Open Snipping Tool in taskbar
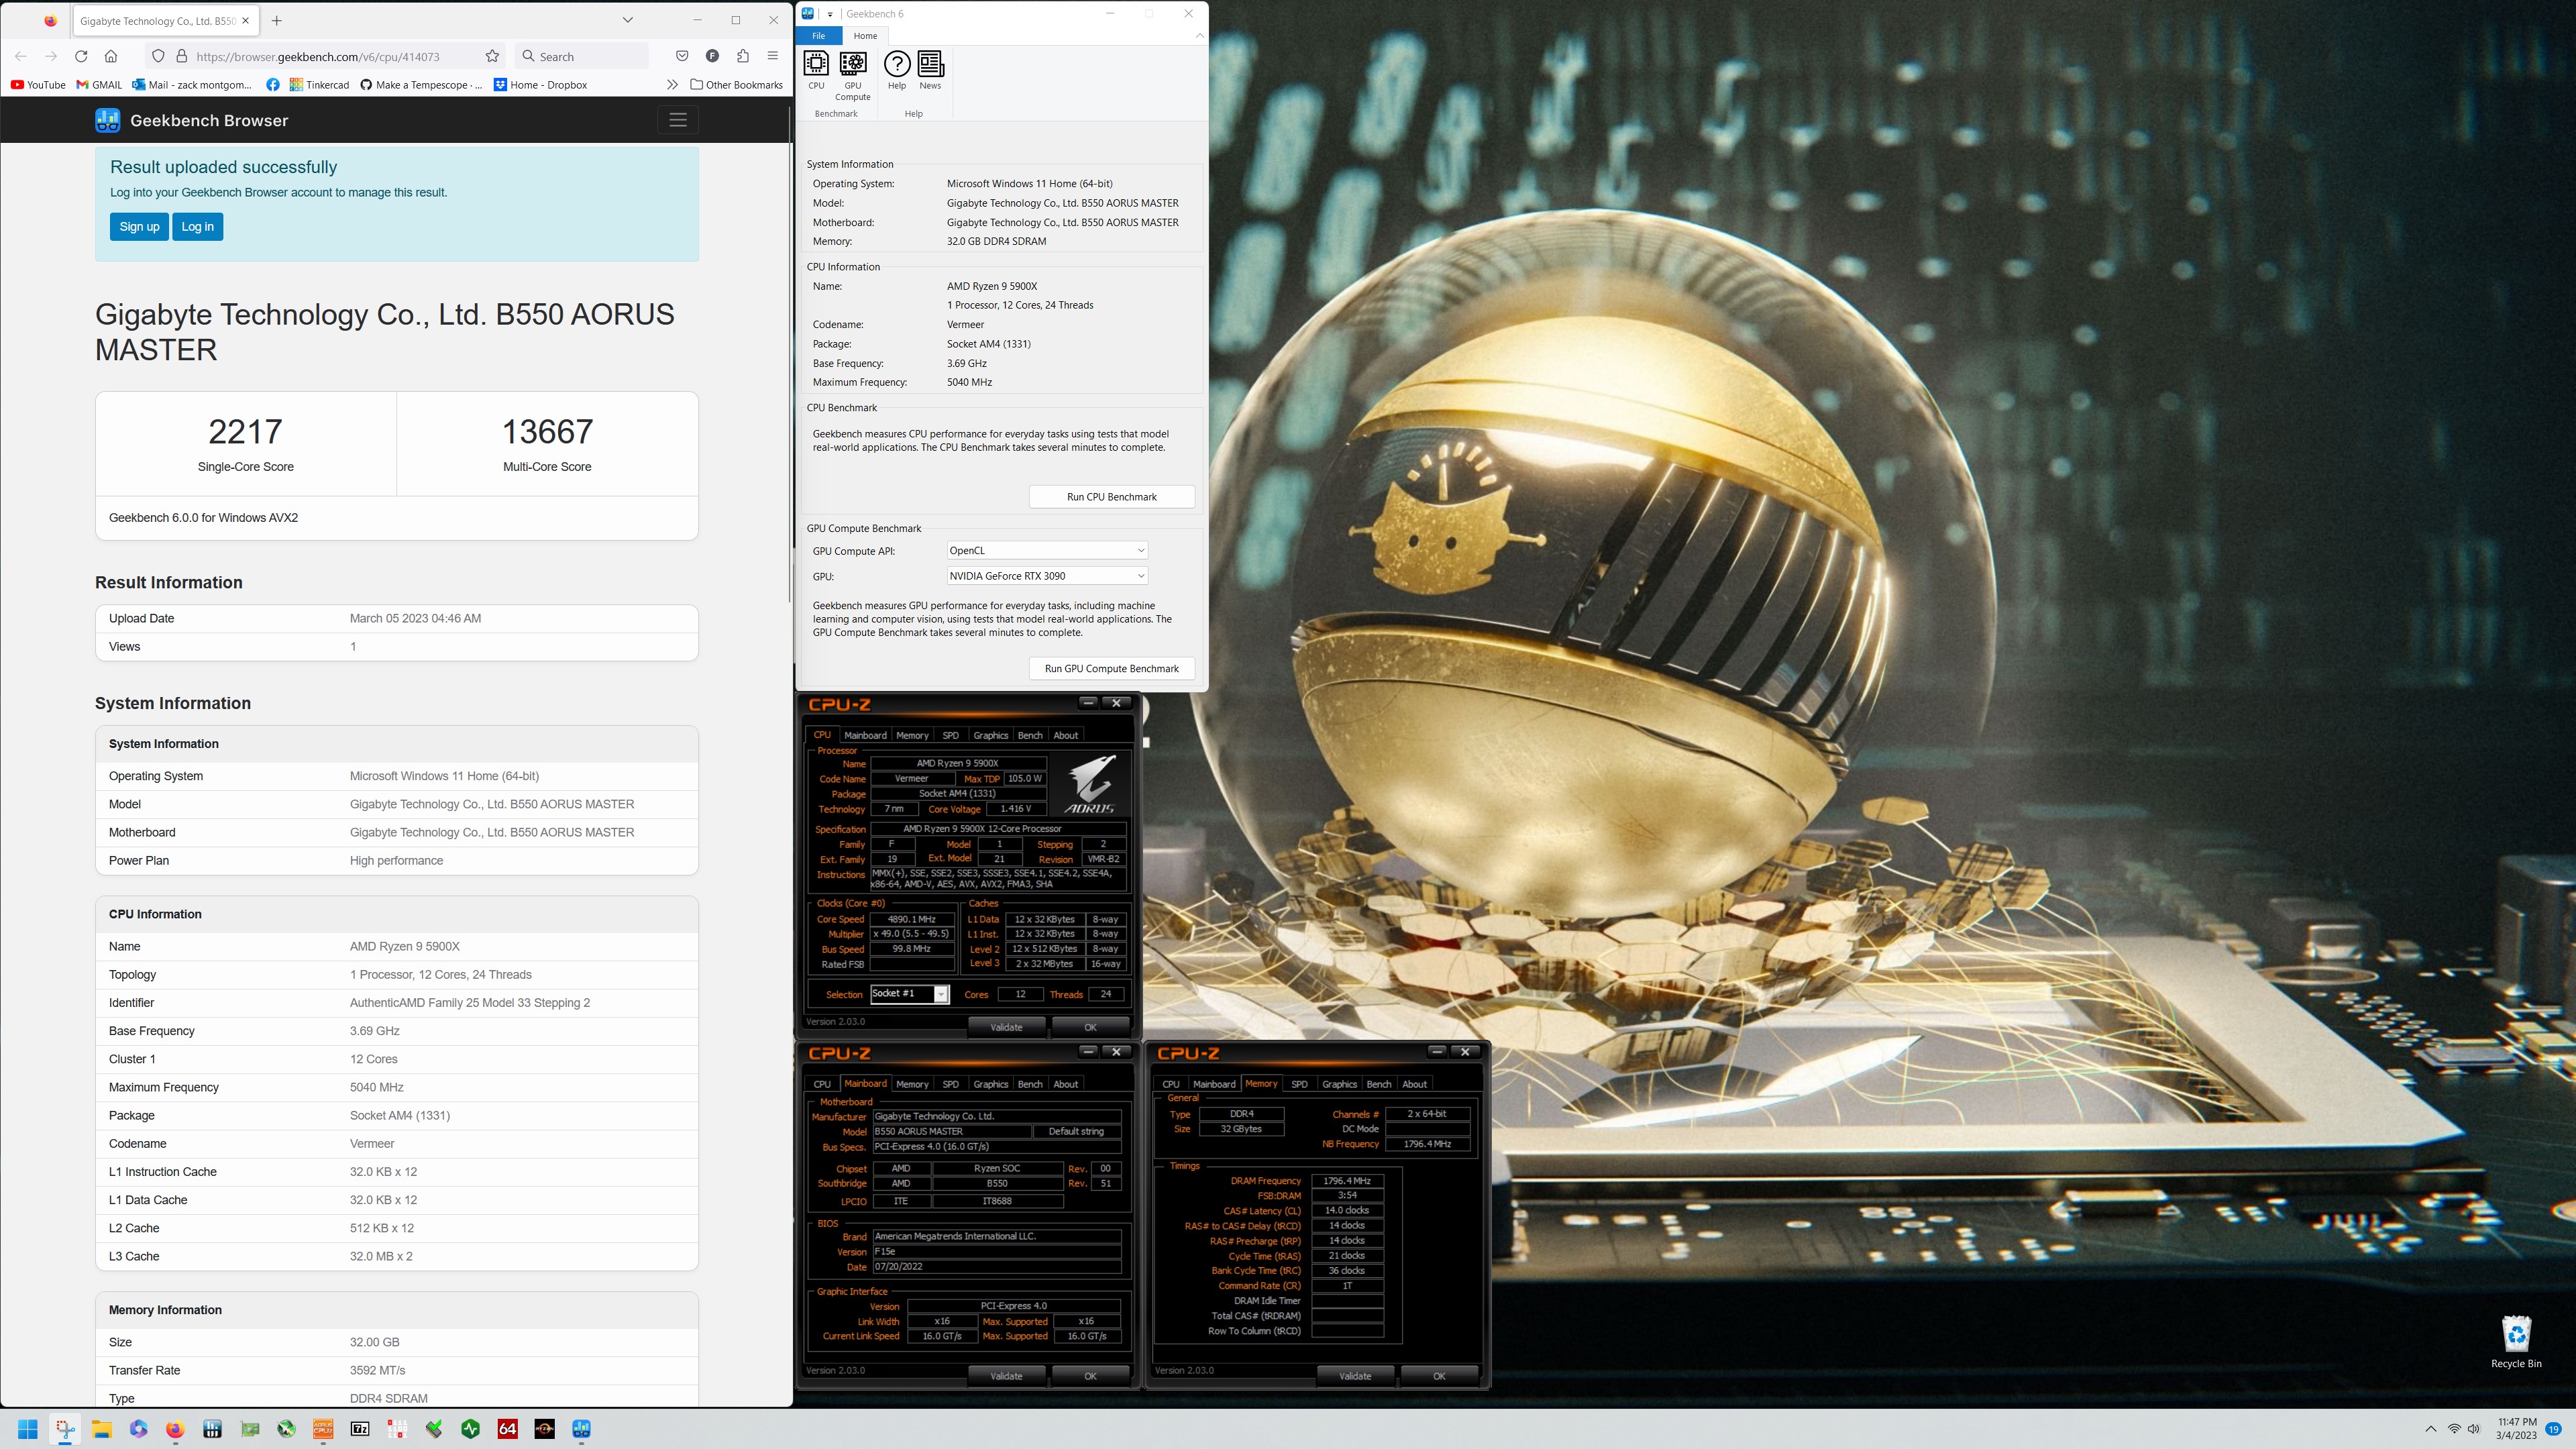This screenshot has height=1449, width=2576. (65, 1429)
